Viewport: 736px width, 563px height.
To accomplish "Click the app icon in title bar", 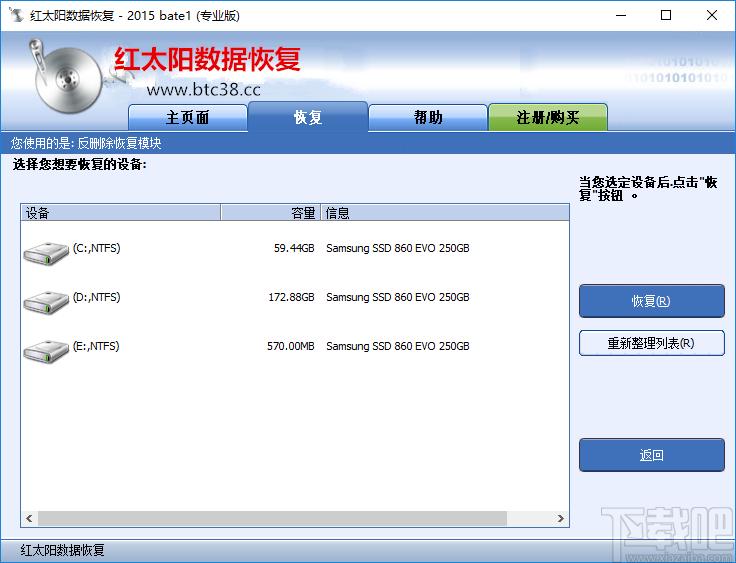I will click(x=15, y=15).
